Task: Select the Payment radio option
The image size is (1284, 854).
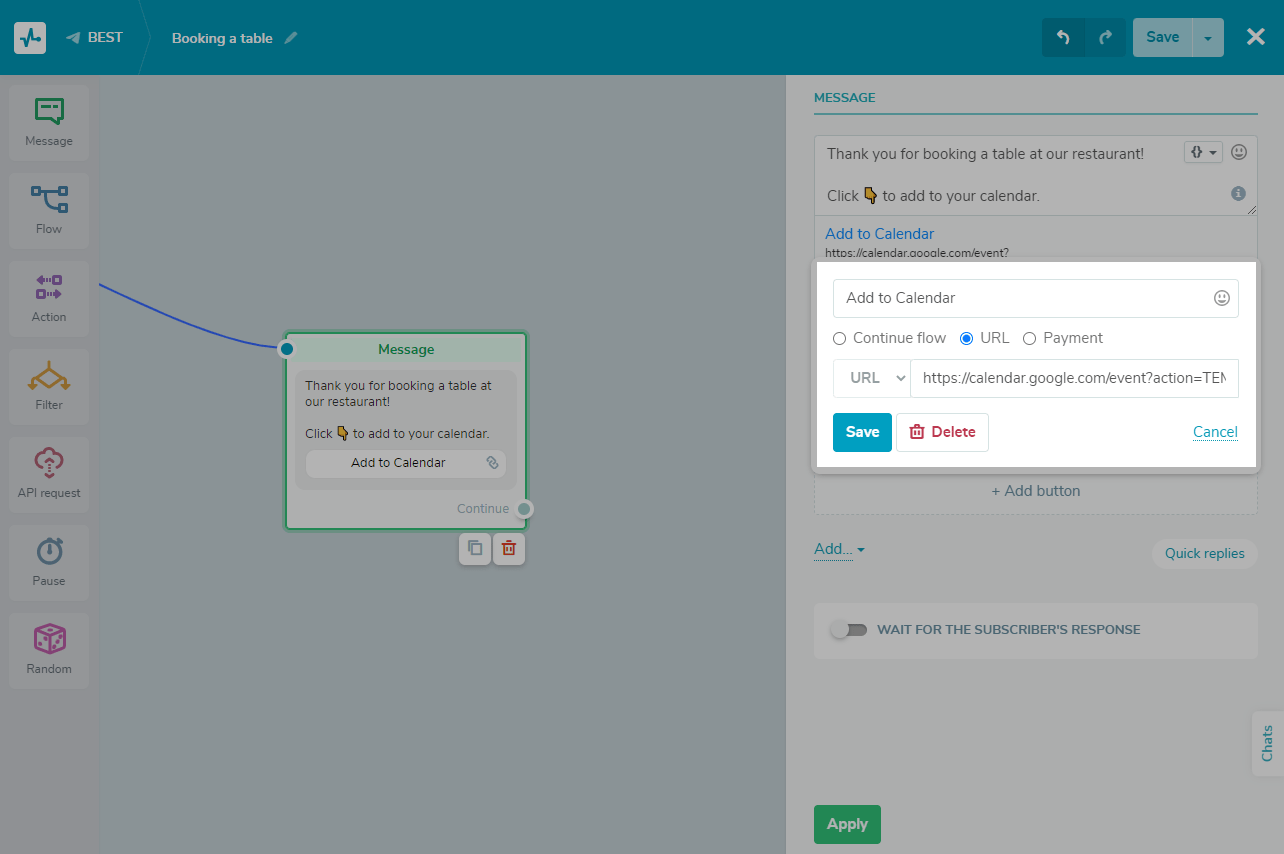Action: 1030,338
